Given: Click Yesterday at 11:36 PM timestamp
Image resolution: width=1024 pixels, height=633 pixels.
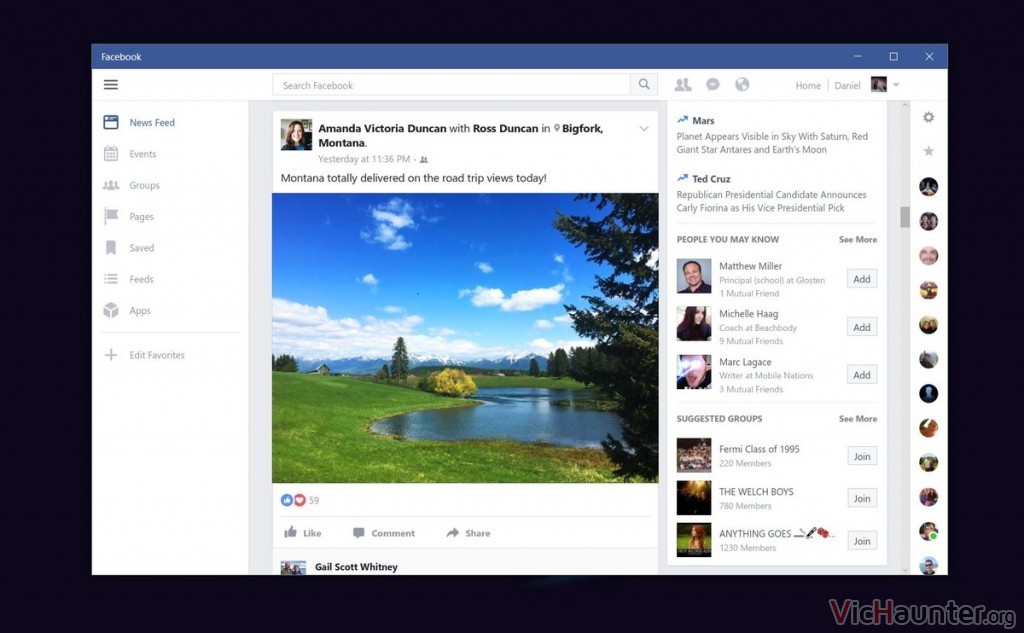Looking at the screenshot, I should click(x=364, y=159).
